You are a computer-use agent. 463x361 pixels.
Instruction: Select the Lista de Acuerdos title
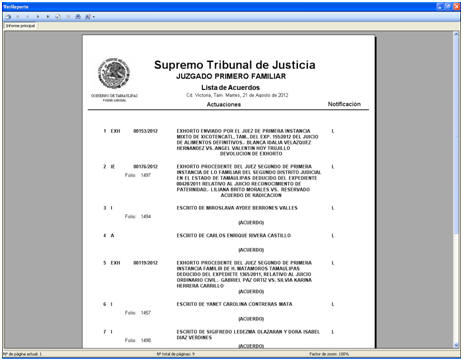230,87
